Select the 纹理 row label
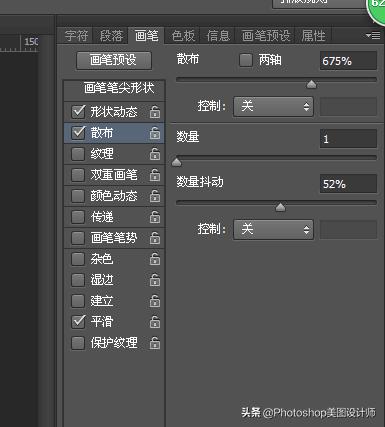Viewport: 385px width, 427px height. pos(102,154)
